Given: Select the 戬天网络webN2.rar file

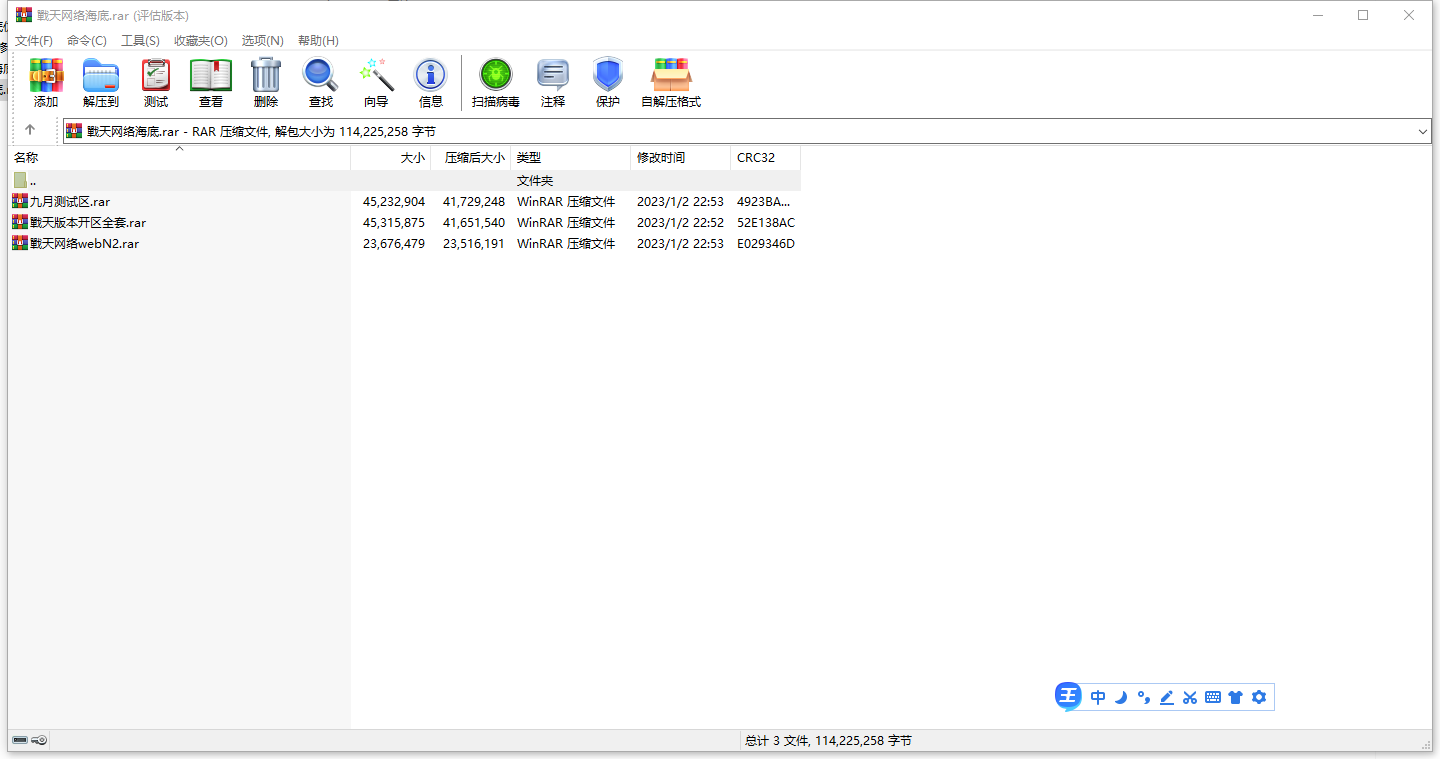Looking at the screenshot, I should [x=84, y=244].
